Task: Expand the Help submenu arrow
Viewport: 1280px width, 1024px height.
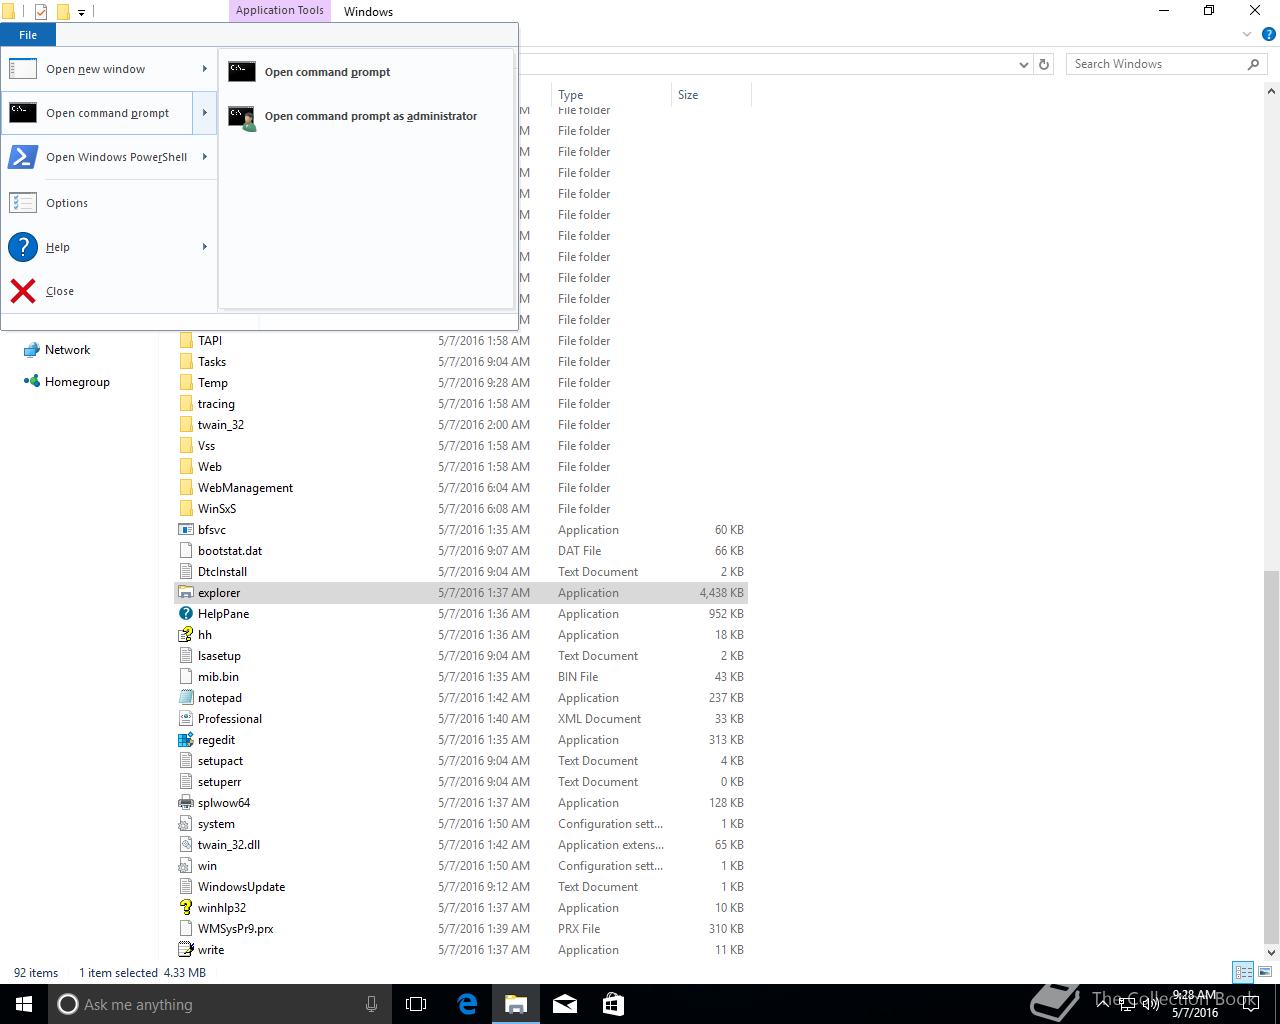Action: (204, 247)
